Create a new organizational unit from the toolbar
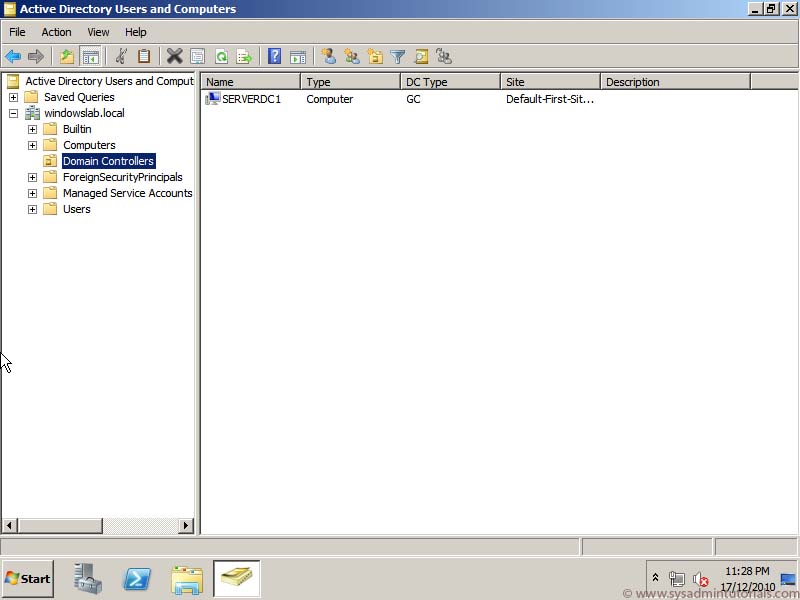This screenshot has height=600, width=800. coord(375,56)
